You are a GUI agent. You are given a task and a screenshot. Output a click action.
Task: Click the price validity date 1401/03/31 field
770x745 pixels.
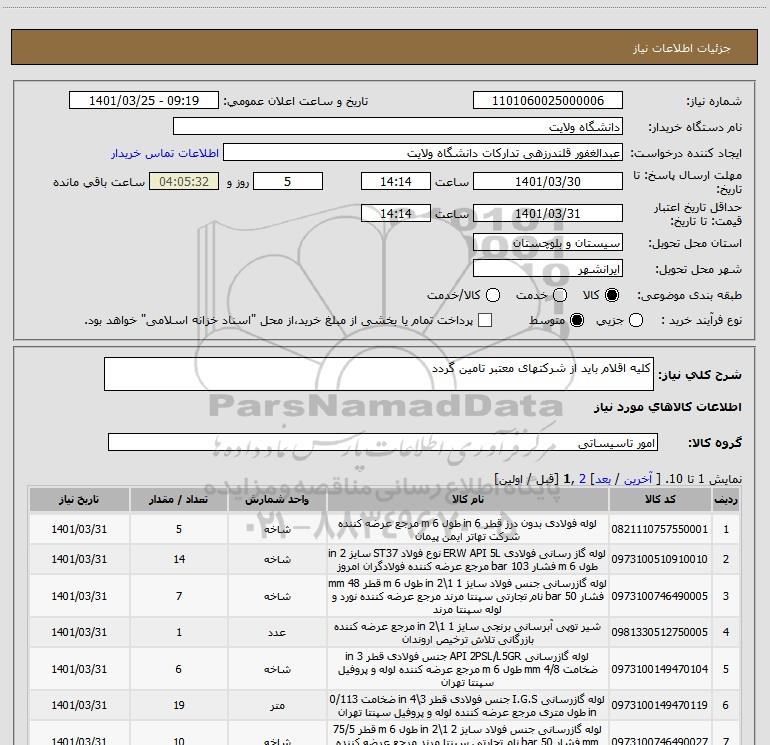click(x=548, y=213)
